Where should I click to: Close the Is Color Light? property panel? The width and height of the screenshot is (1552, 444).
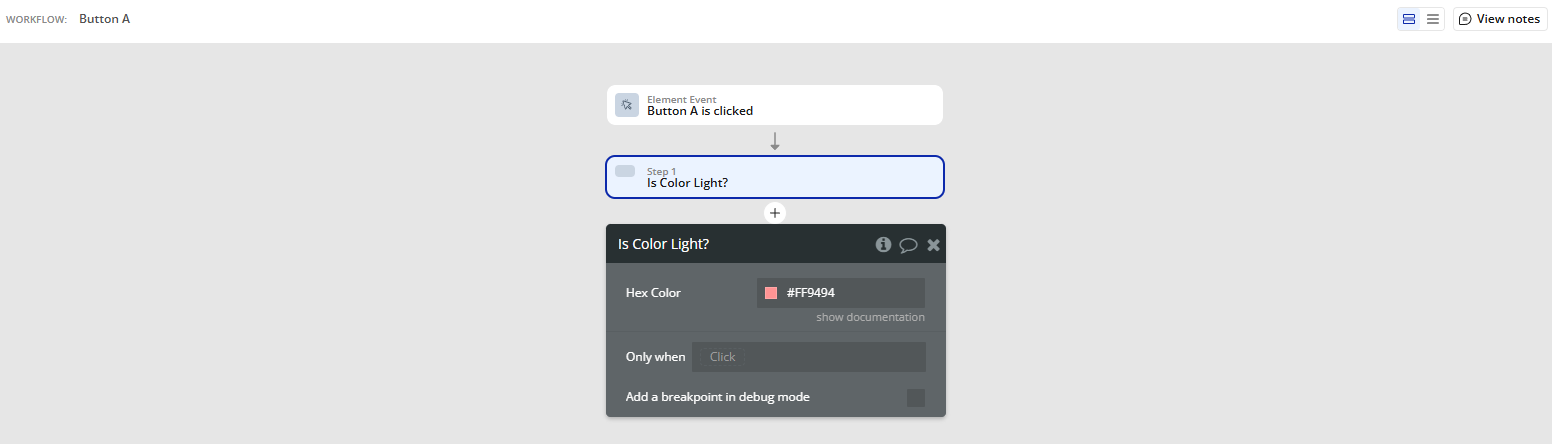(933, 245)
